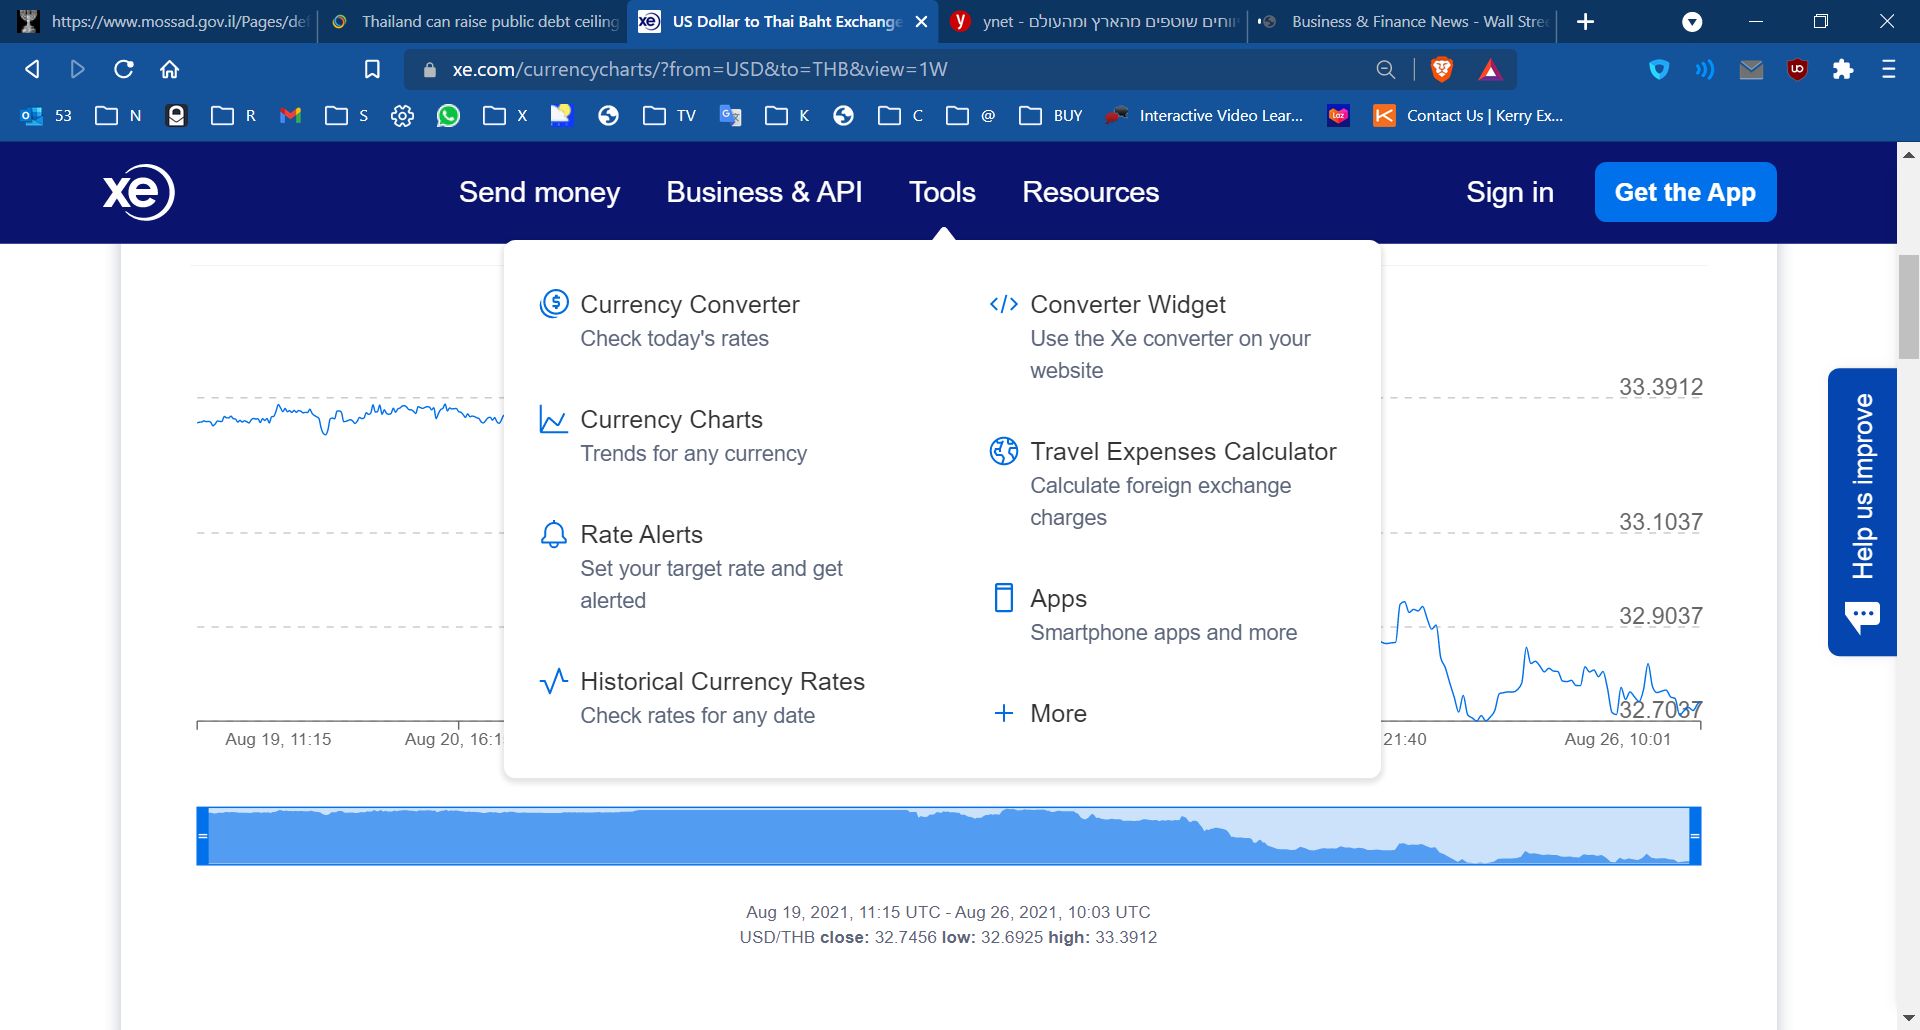Viewport: 1920px width, 1030px height.
Task: Expand More tools with plus icon
Action: (1003, 713)
